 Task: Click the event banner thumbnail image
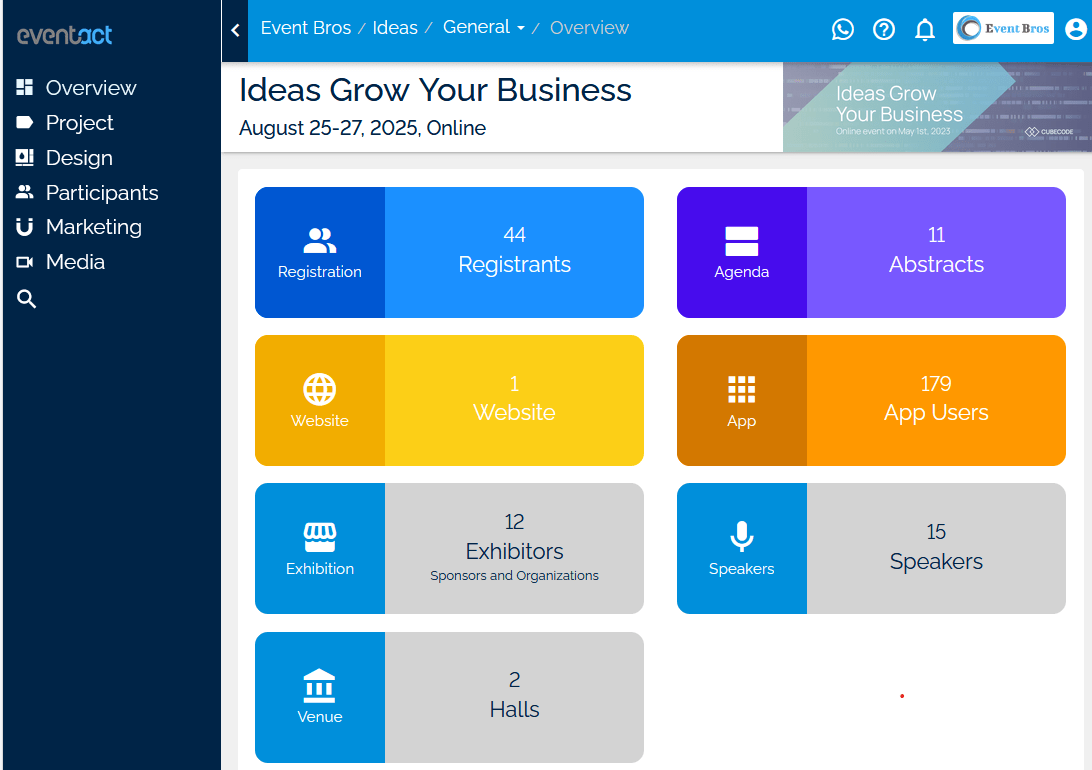pos(936,108)
